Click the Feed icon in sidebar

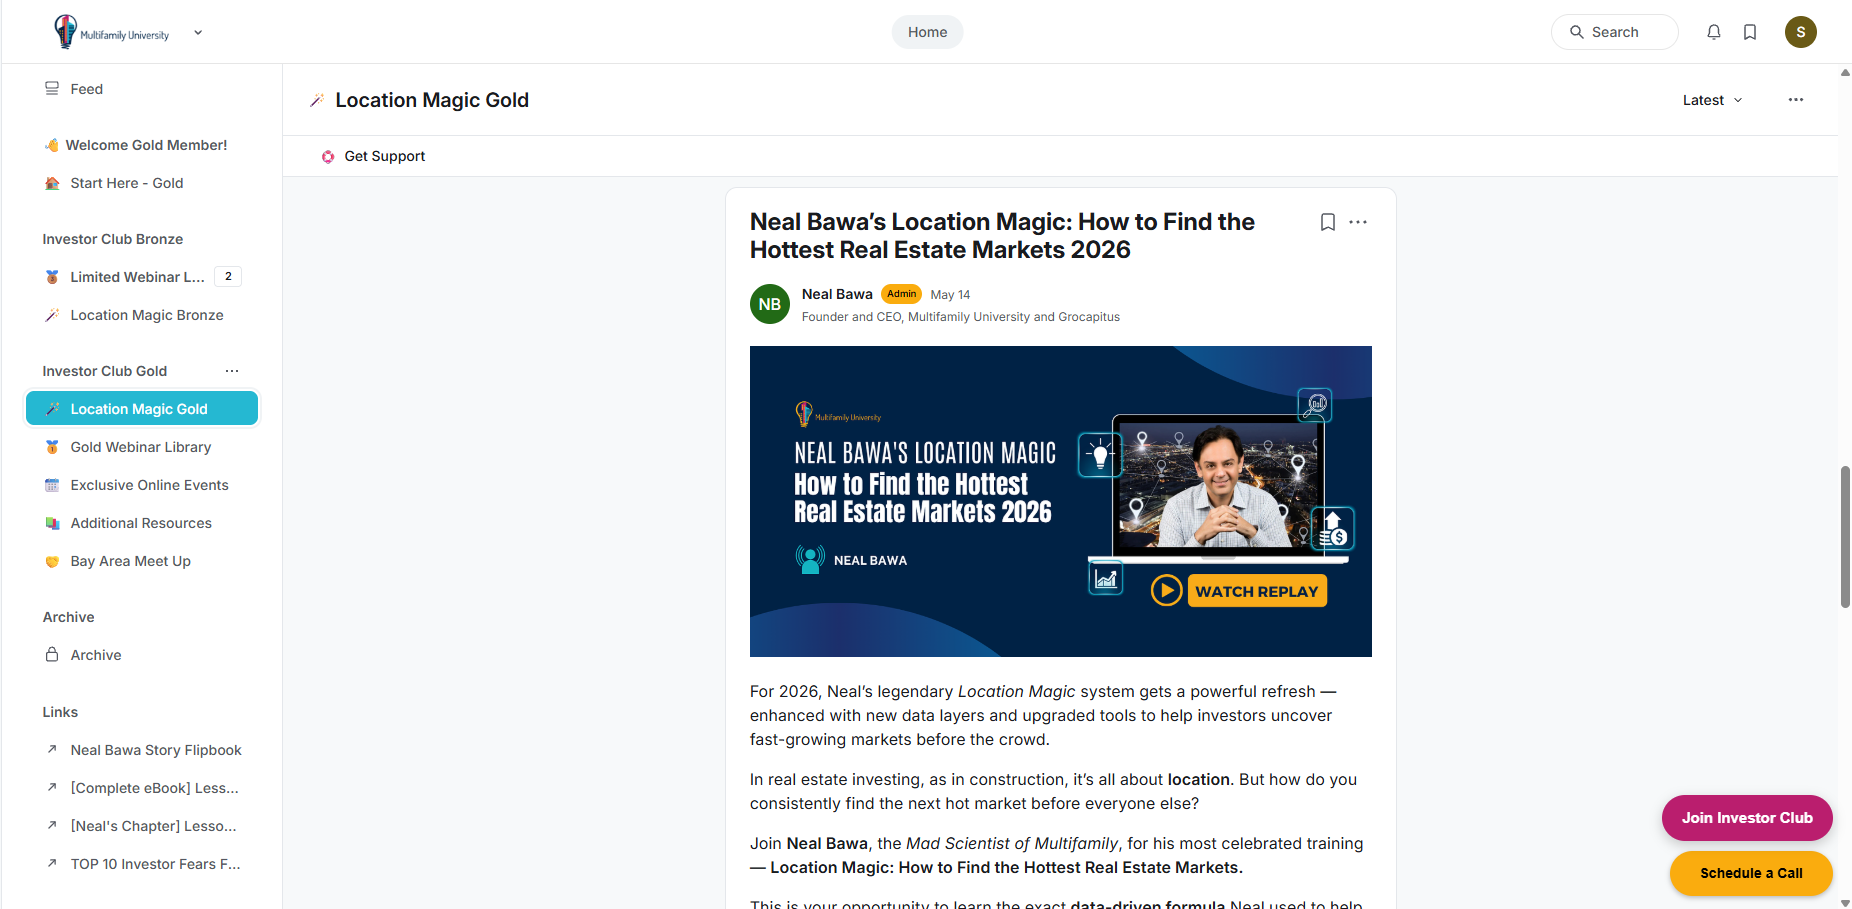pos(52,89)
